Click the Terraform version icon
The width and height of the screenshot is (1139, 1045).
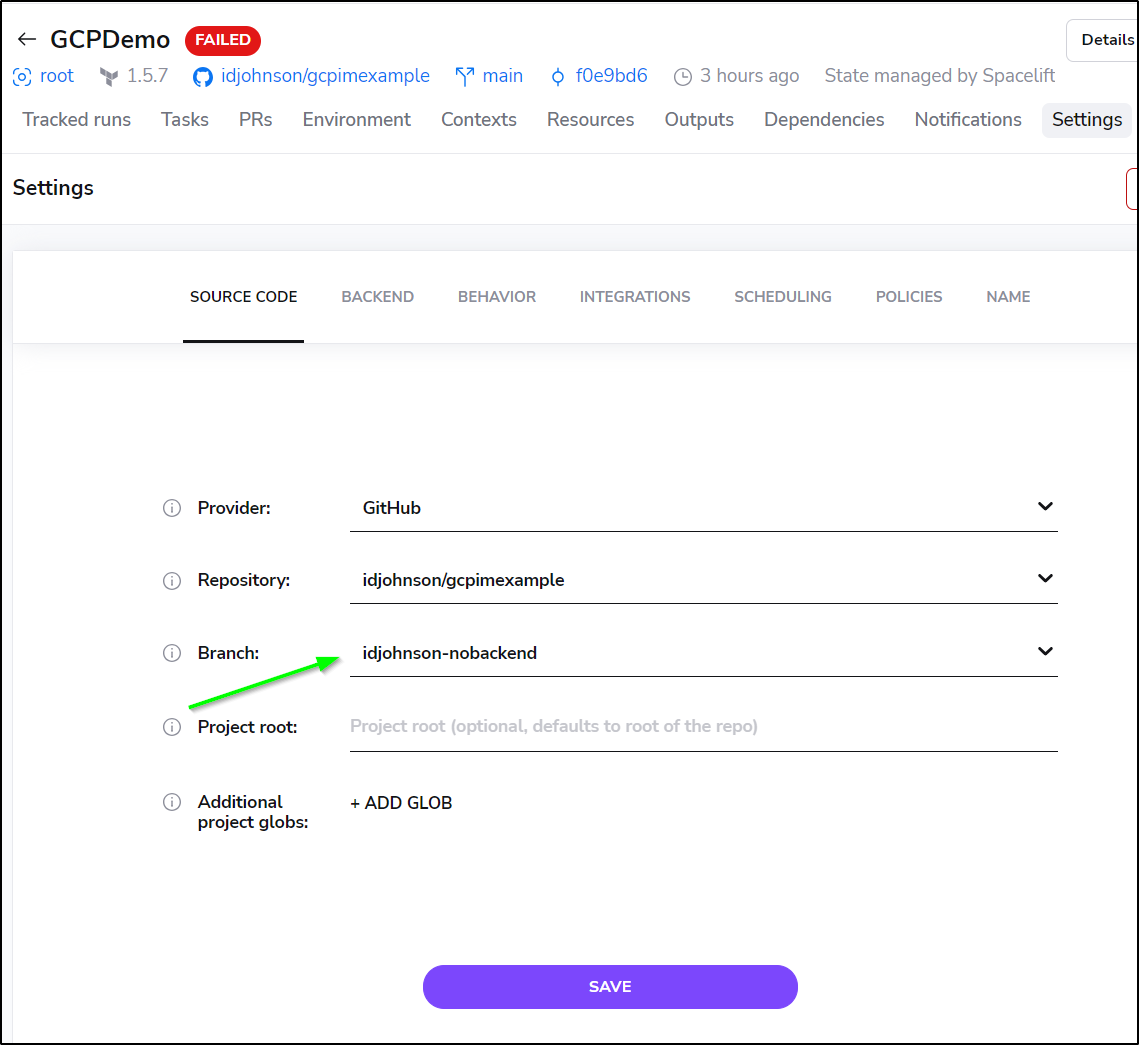[109, 76]
